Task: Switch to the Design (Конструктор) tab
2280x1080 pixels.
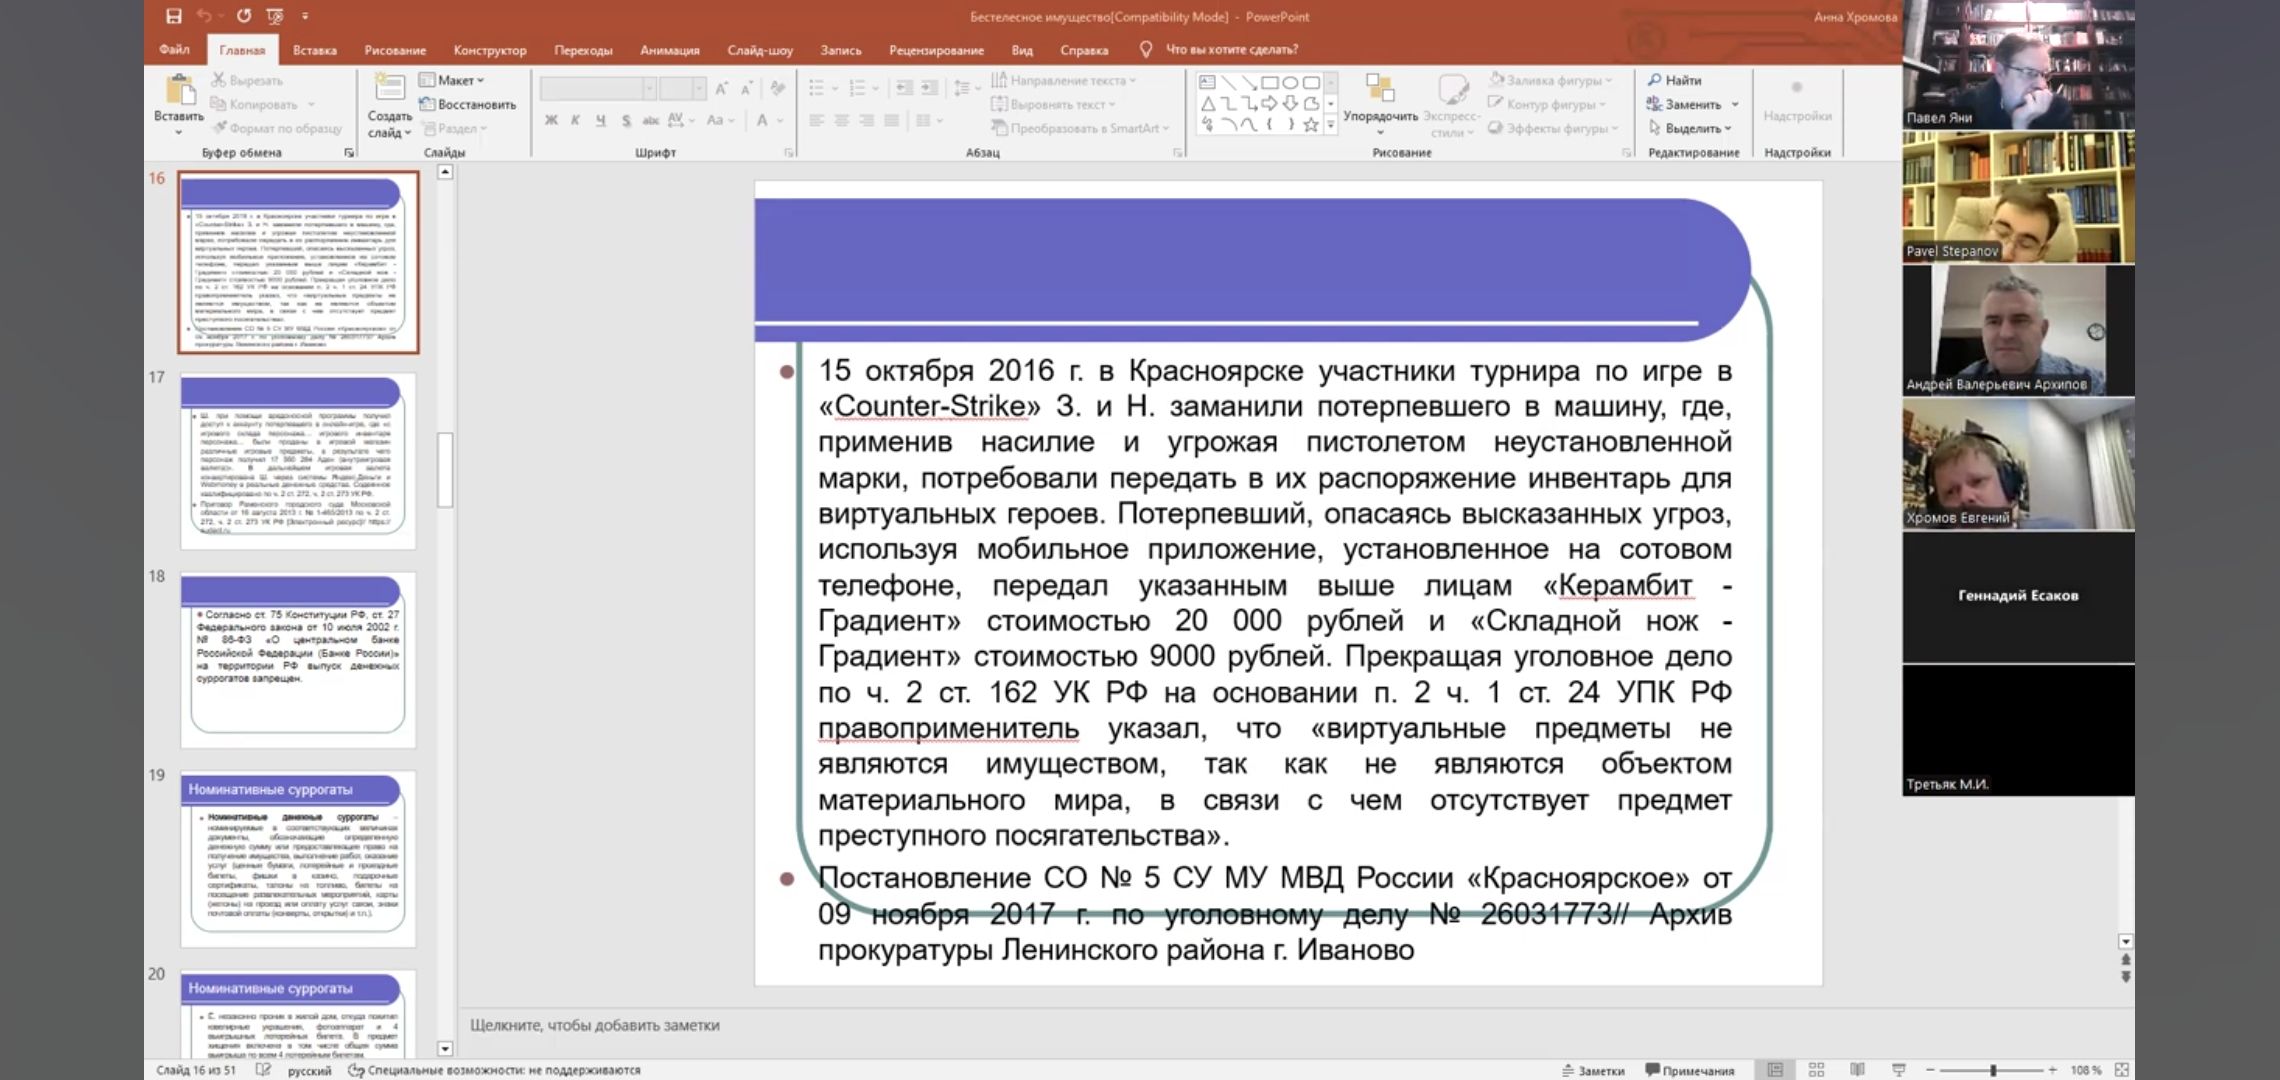Action: [490, 50]
